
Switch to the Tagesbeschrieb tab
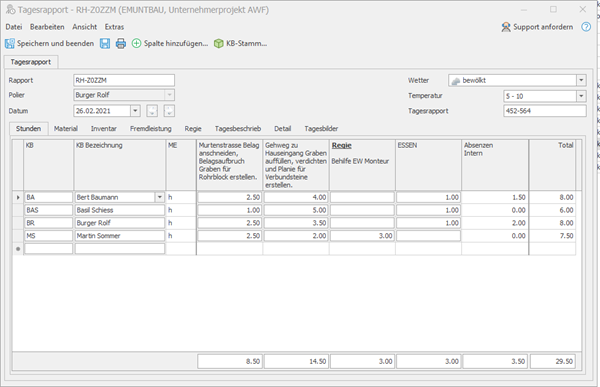[x=238, y=129]
